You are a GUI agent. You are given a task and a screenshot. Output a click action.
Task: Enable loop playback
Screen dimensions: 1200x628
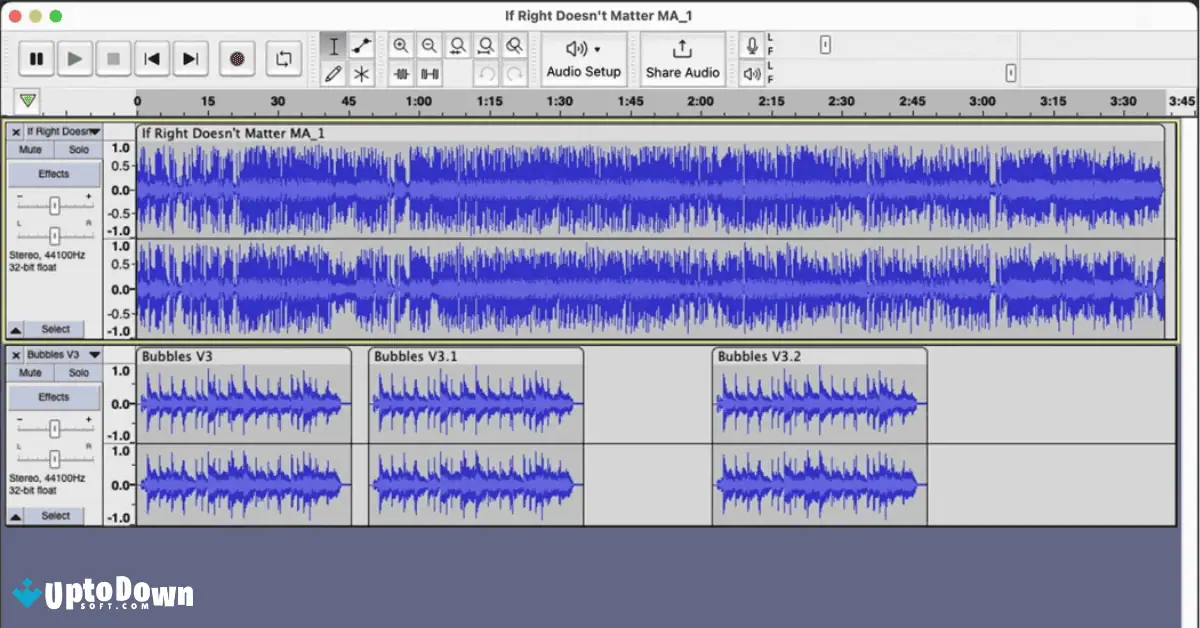pos(283,58)
